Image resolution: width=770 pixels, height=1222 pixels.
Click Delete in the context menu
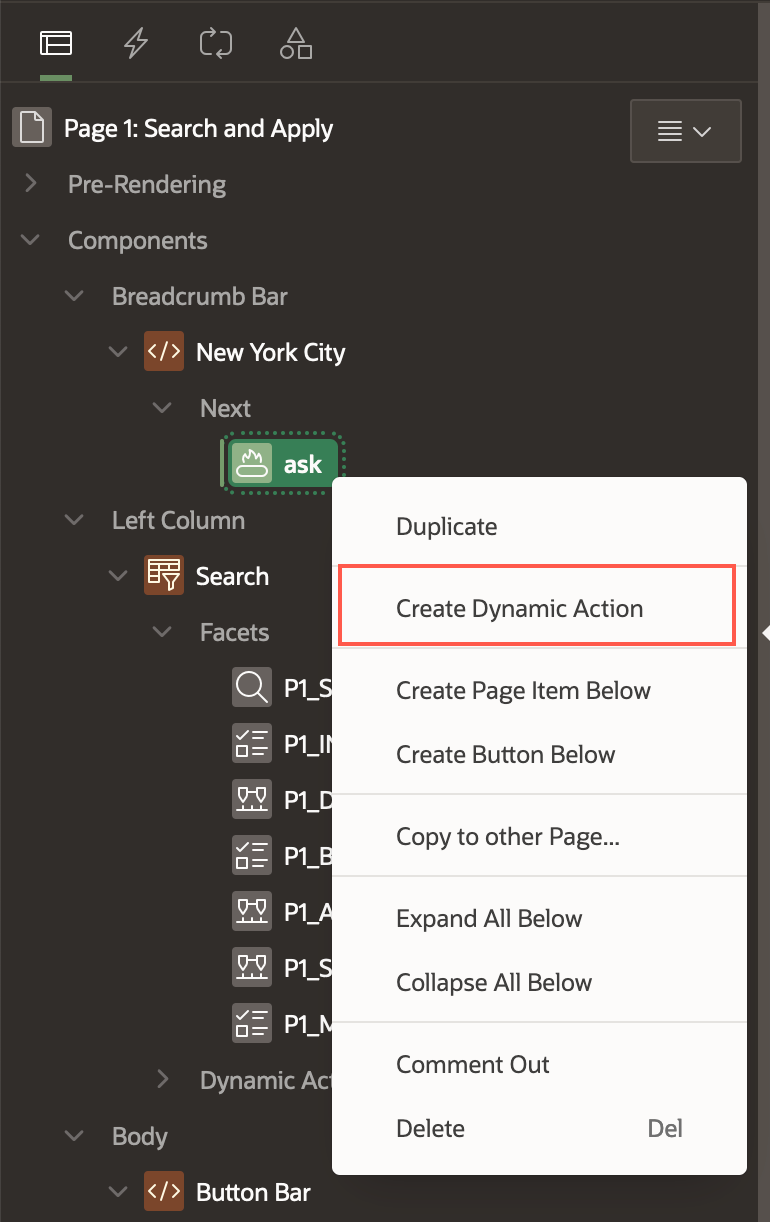click(x=430, y=1128)
